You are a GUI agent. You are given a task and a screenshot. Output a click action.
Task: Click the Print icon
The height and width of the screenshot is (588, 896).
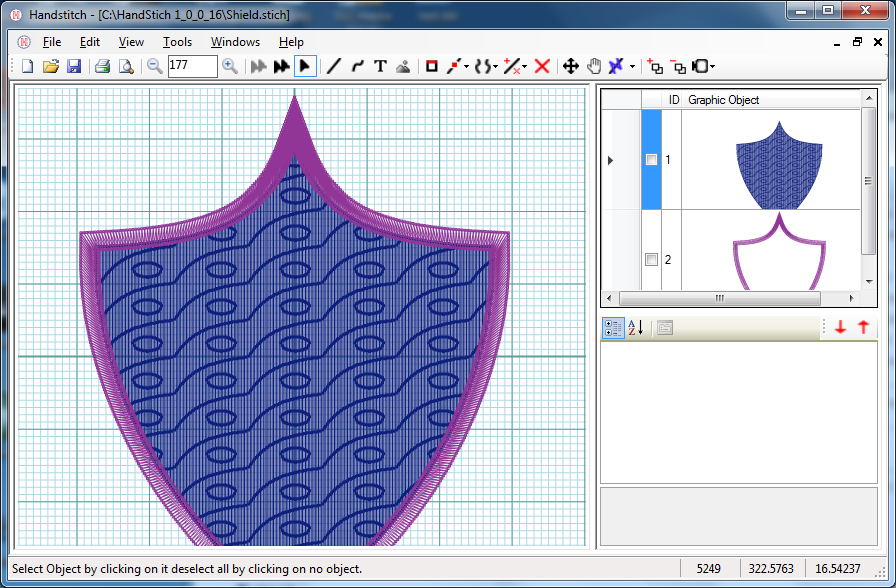coord(103,66)
